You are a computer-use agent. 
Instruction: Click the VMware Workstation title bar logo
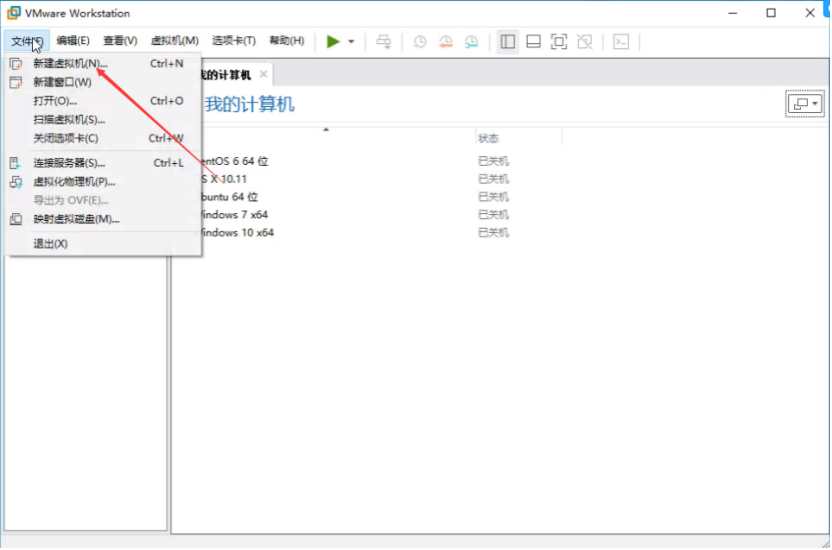coord(13,13)
